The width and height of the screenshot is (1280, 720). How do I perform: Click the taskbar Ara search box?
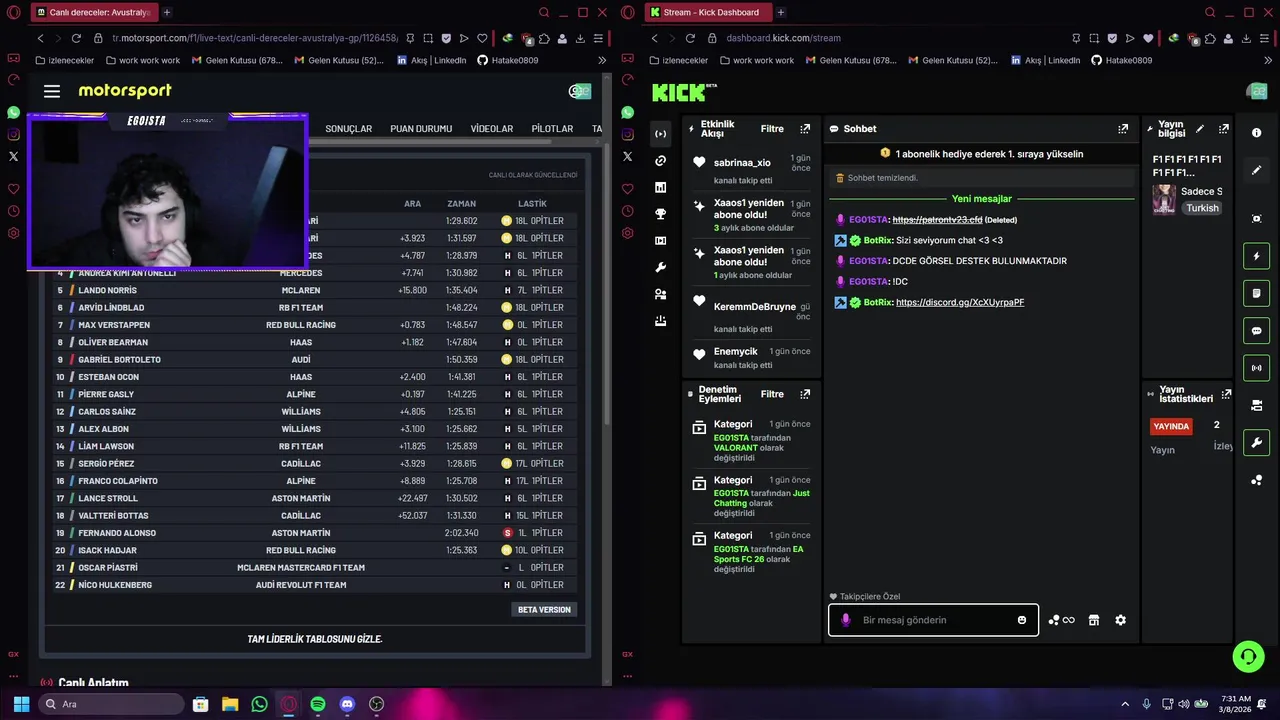[111, 704]
